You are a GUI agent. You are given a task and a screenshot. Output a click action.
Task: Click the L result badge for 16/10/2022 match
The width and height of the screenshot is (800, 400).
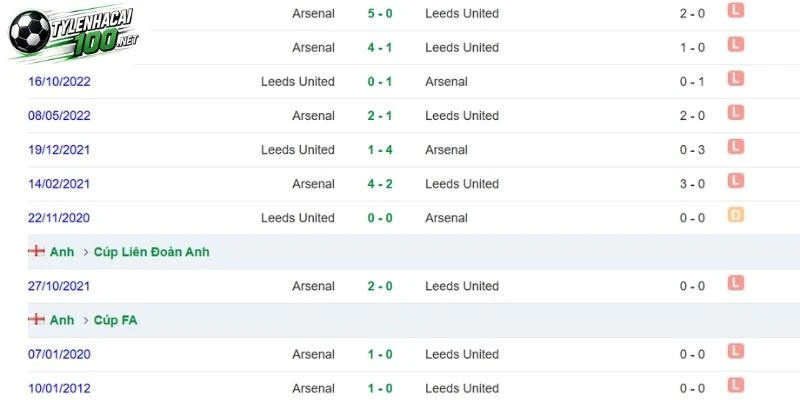pyautogui.click(x=736, y=79)
